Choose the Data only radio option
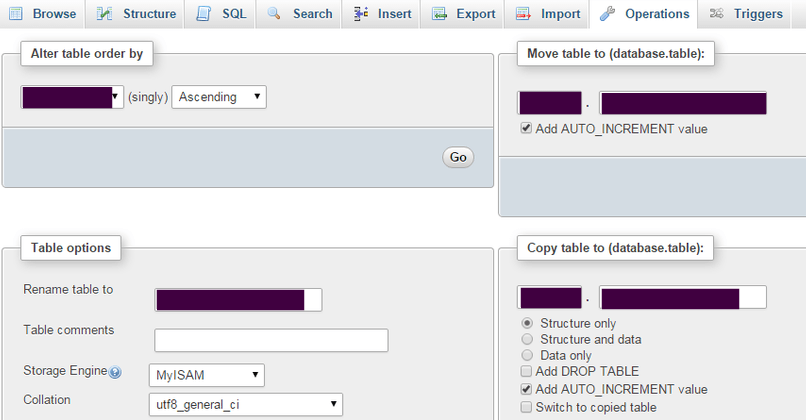This screenshot has width=806, height=420. (527, 355)
